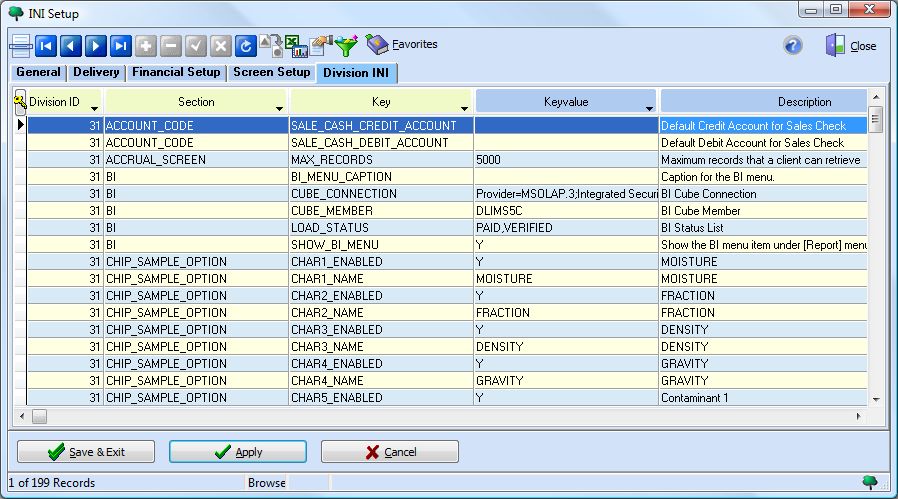Jump to the last record
Viewport: 898px width, 499px height.
pyautogui.click(x=120, y=46)
